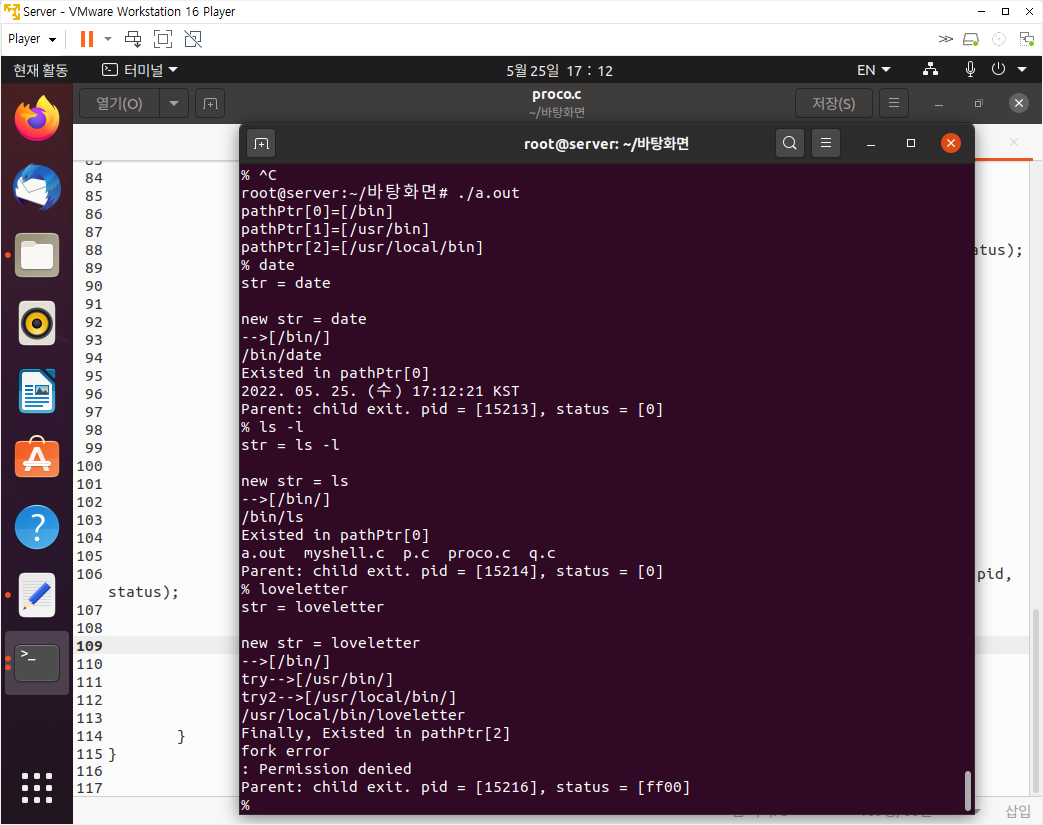Open a new terminal tab with the new-tab icon
Screen dimensions: 1043x825
point(261,143)
